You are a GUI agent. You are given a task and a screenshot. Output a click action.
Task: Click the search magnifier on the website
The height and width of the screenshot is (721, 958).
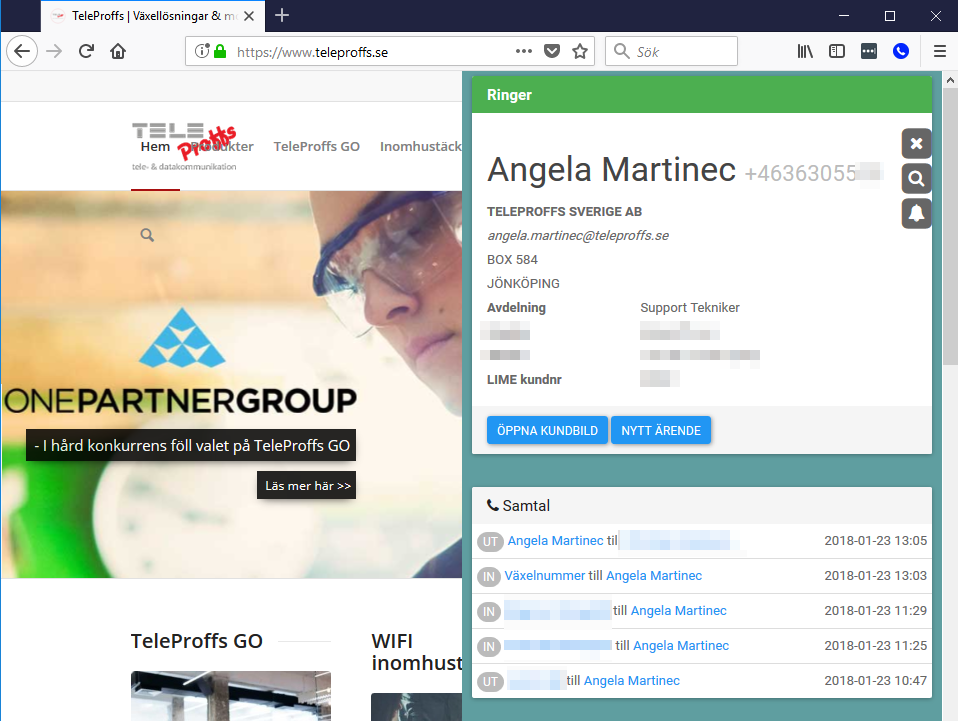coord(147,235)
